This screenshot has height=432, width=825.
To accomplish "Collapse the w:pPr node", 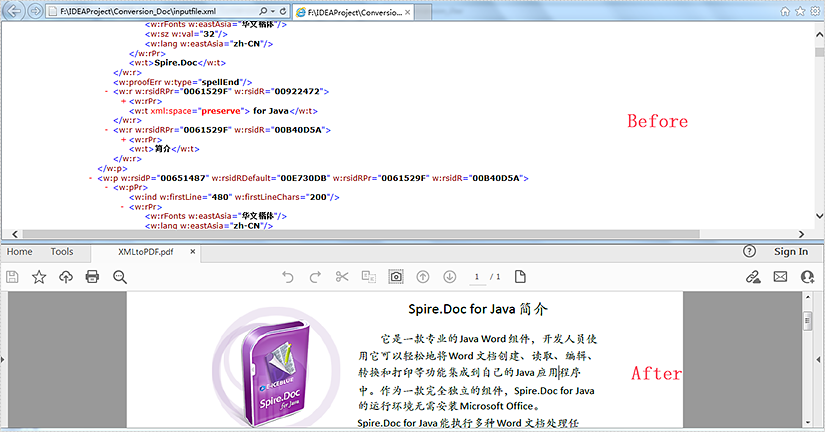I will click(106, 187).
